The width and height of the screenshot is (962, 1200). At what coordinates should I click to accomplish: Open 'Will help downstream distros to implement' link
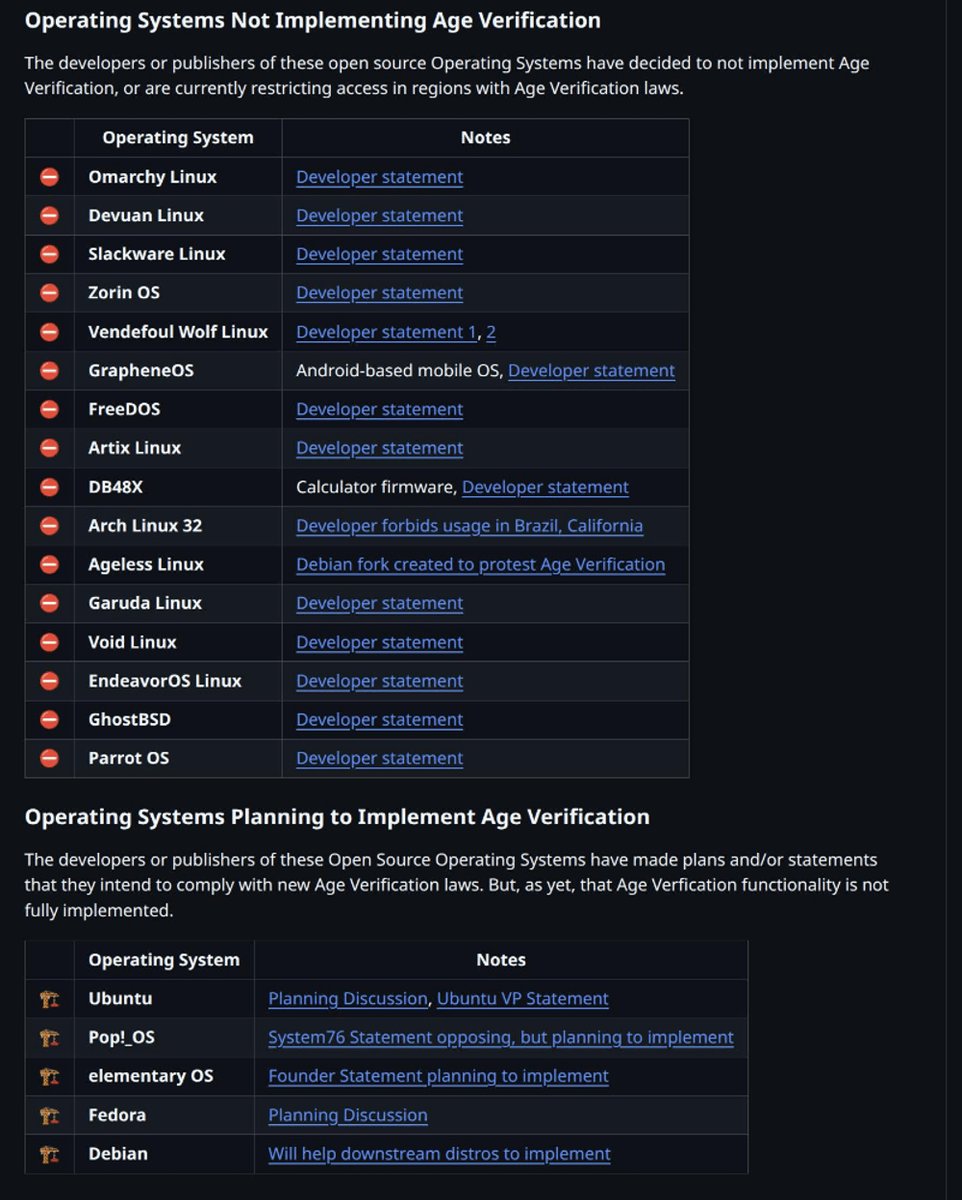point(439,1154)
